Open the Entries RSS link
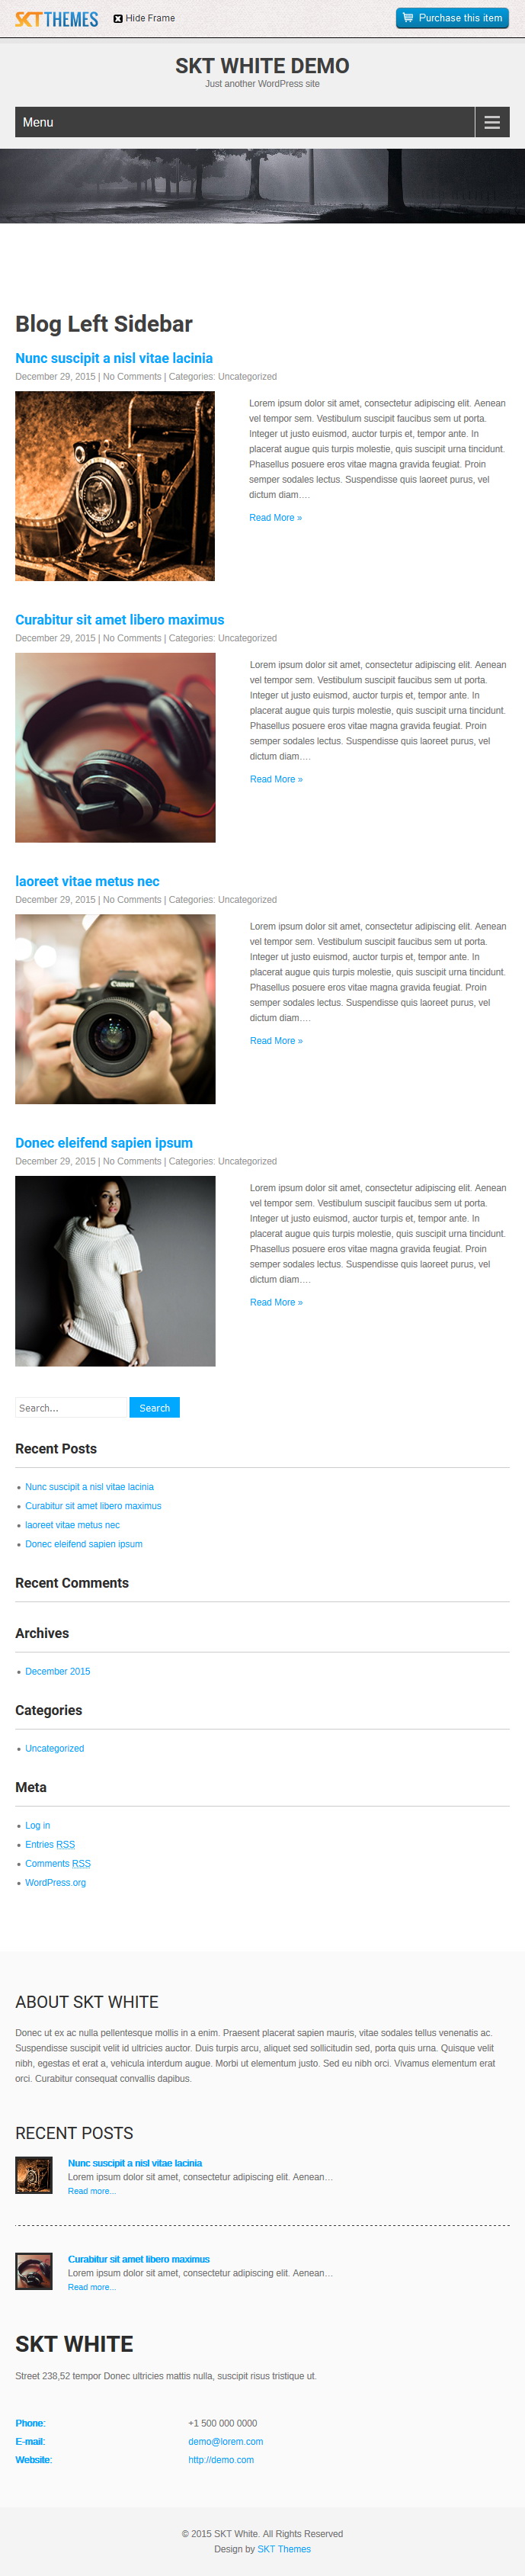Screen dimensions: 525x2576 [50, 1844]
